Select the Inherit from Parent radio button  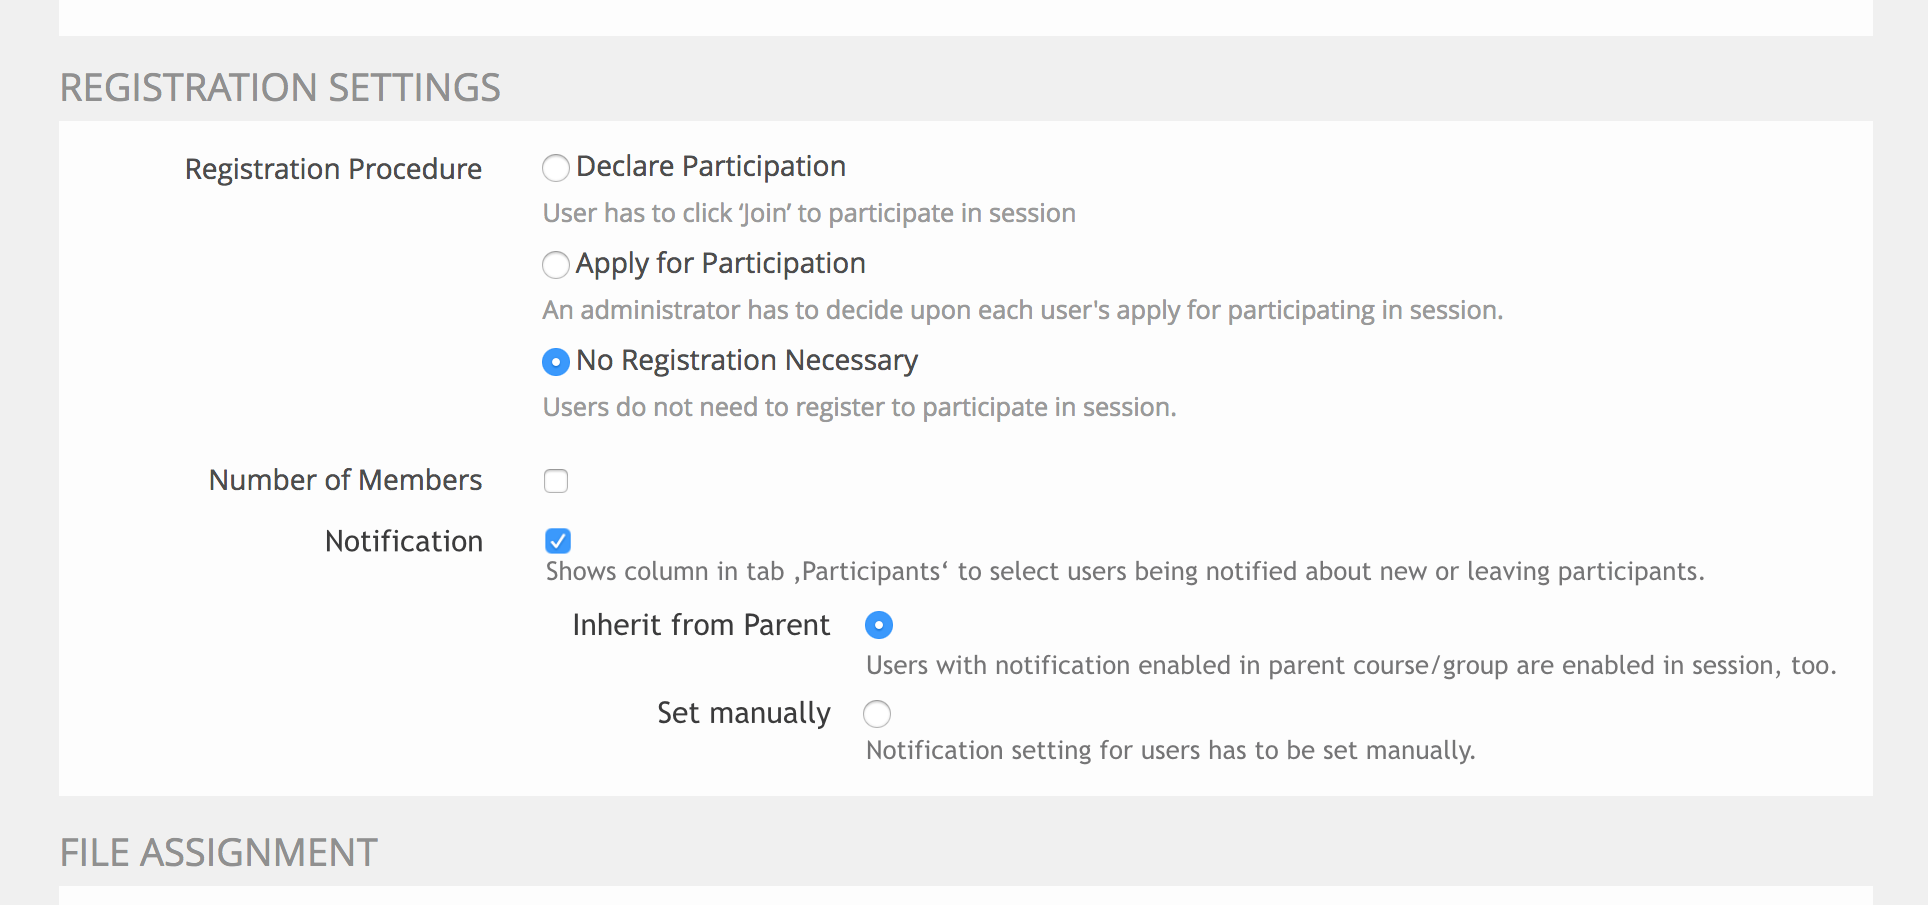(x=879, y=626)
